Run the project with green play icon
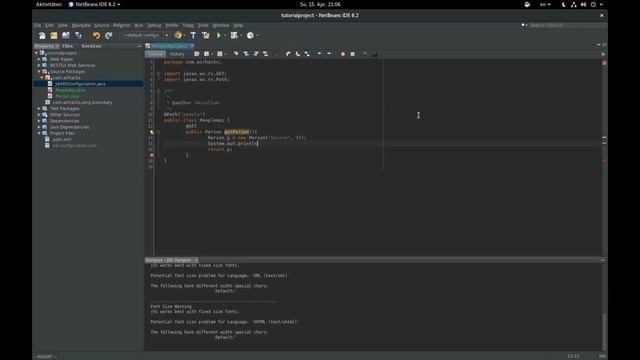This screenshot has height=360, width=640. pyautogui.click(x=219, y=36)
